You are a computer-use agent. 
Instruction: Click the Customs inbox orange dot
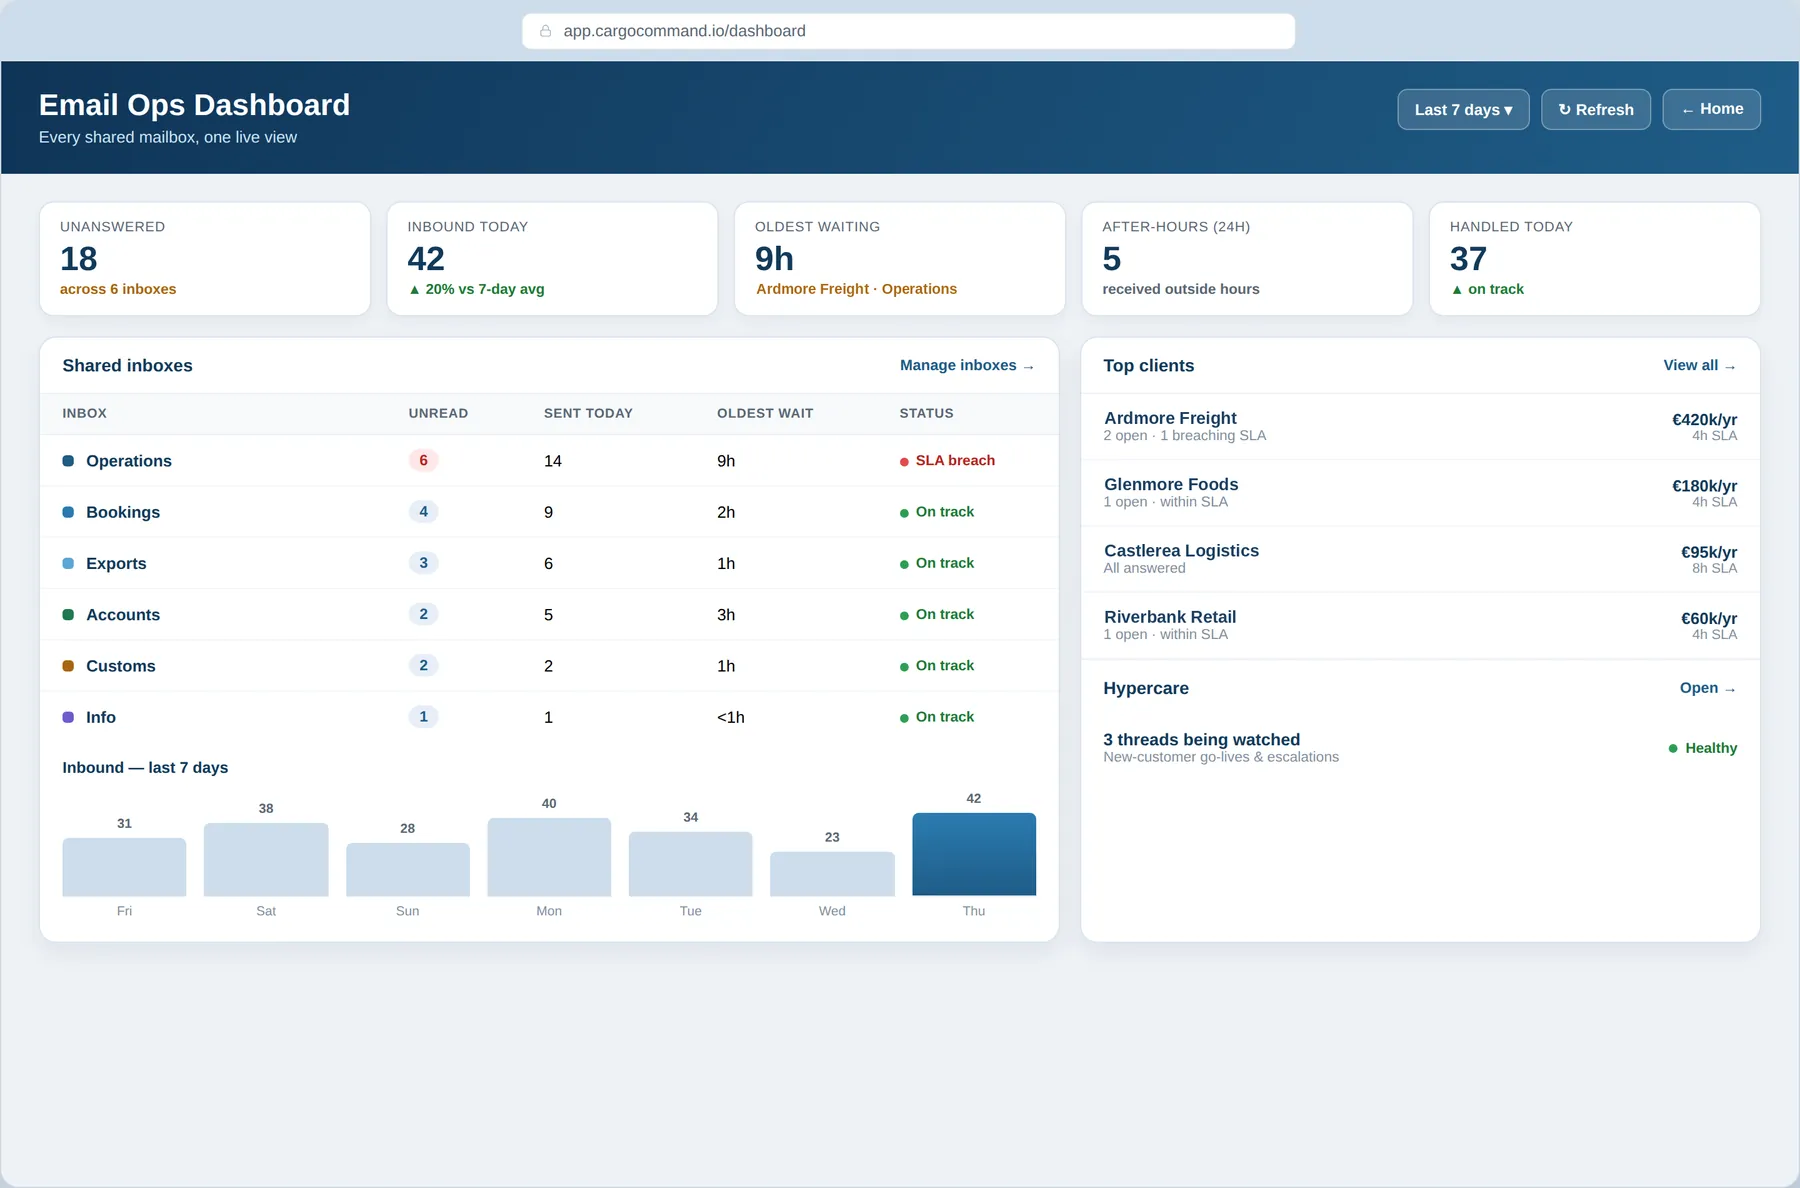[x=68, y=666]
